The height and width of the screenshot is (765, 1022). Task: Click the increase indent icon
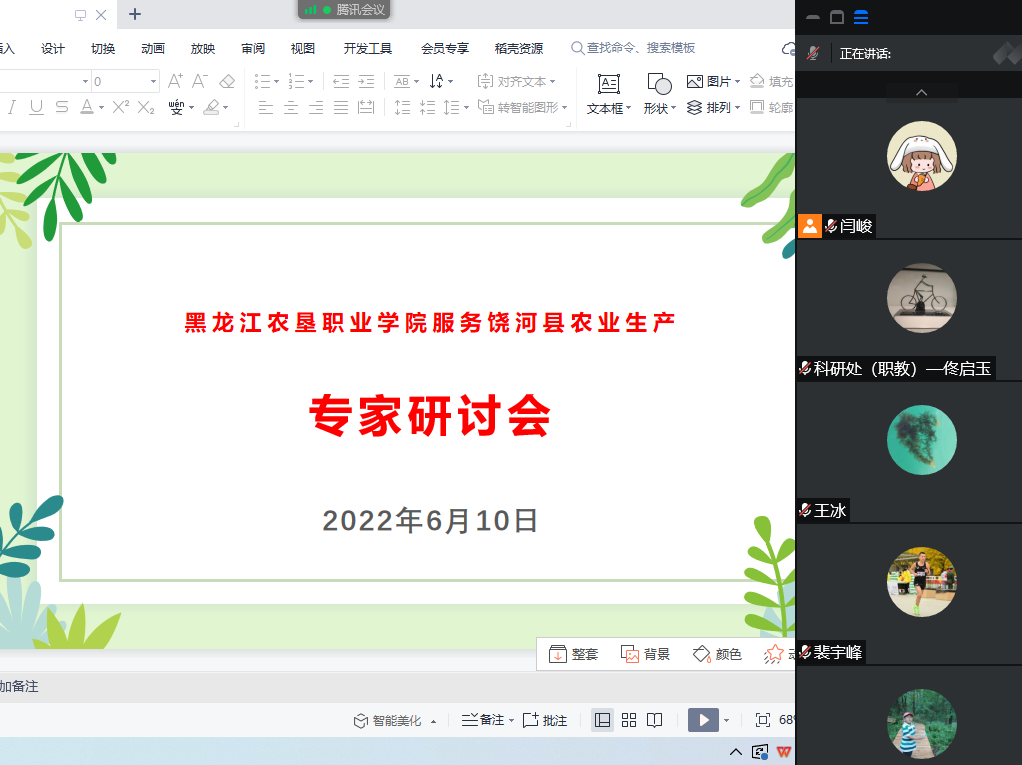(x=366, y=81)
